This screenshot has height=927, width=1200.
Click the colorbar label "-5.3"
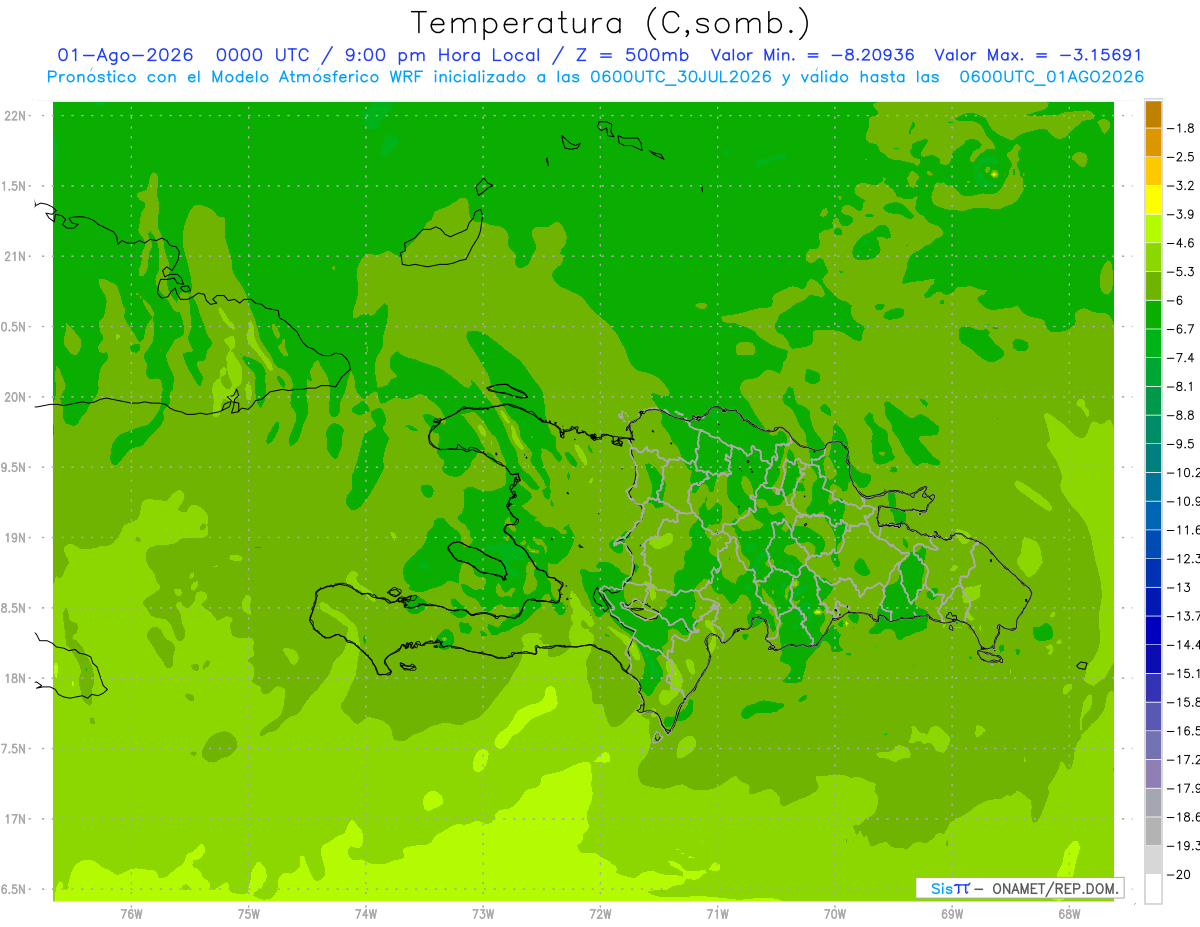tap(1181, 272)
